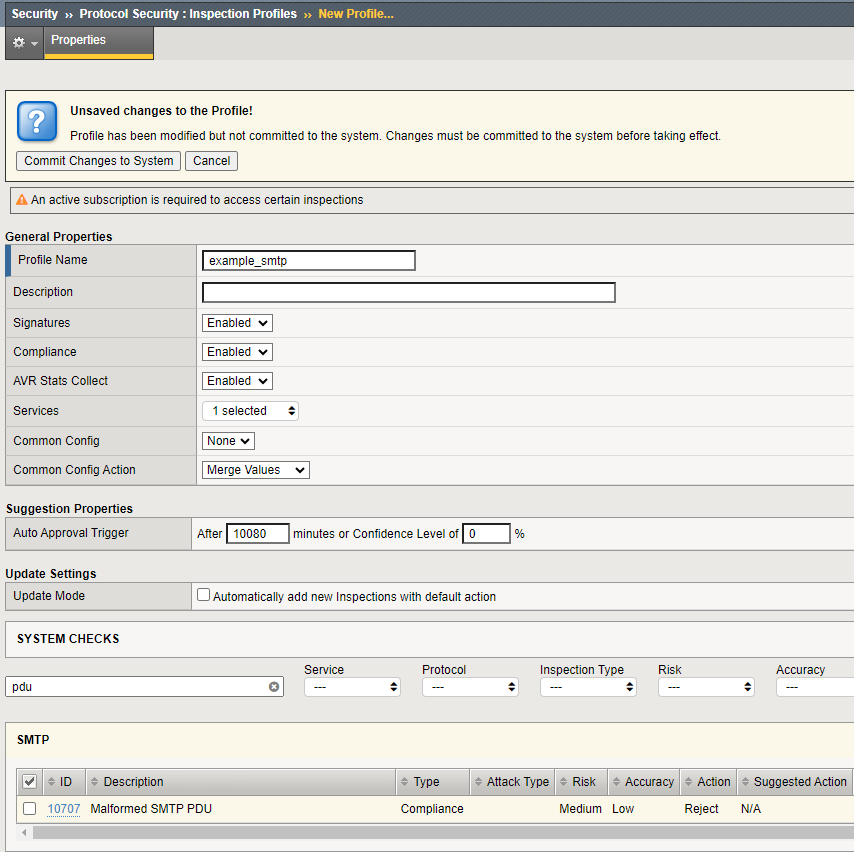
Task: Open the gear settings menu
Action: pyautogui.click(x=24, y=43)
